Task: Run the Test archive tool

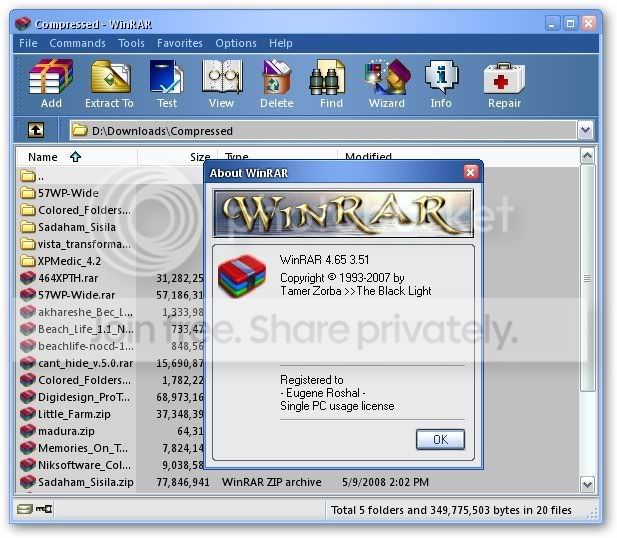Action: (167, 77)
